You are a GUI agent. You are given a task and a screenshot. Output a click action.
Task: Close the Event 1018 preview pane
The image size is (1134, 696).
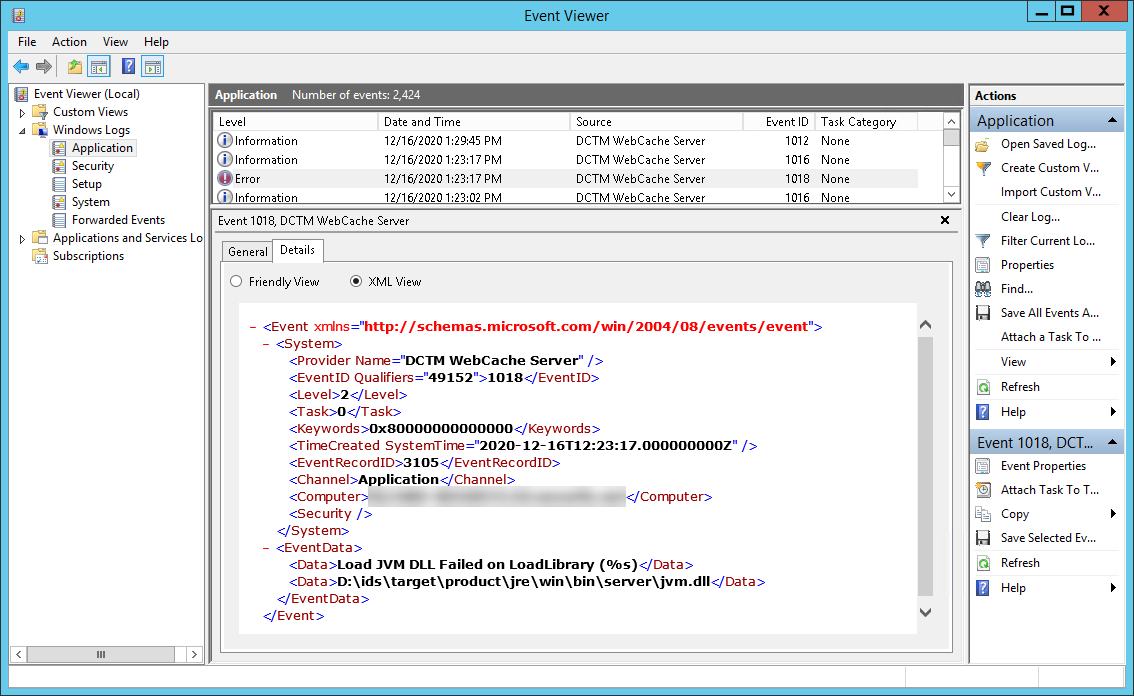(945, 220)
